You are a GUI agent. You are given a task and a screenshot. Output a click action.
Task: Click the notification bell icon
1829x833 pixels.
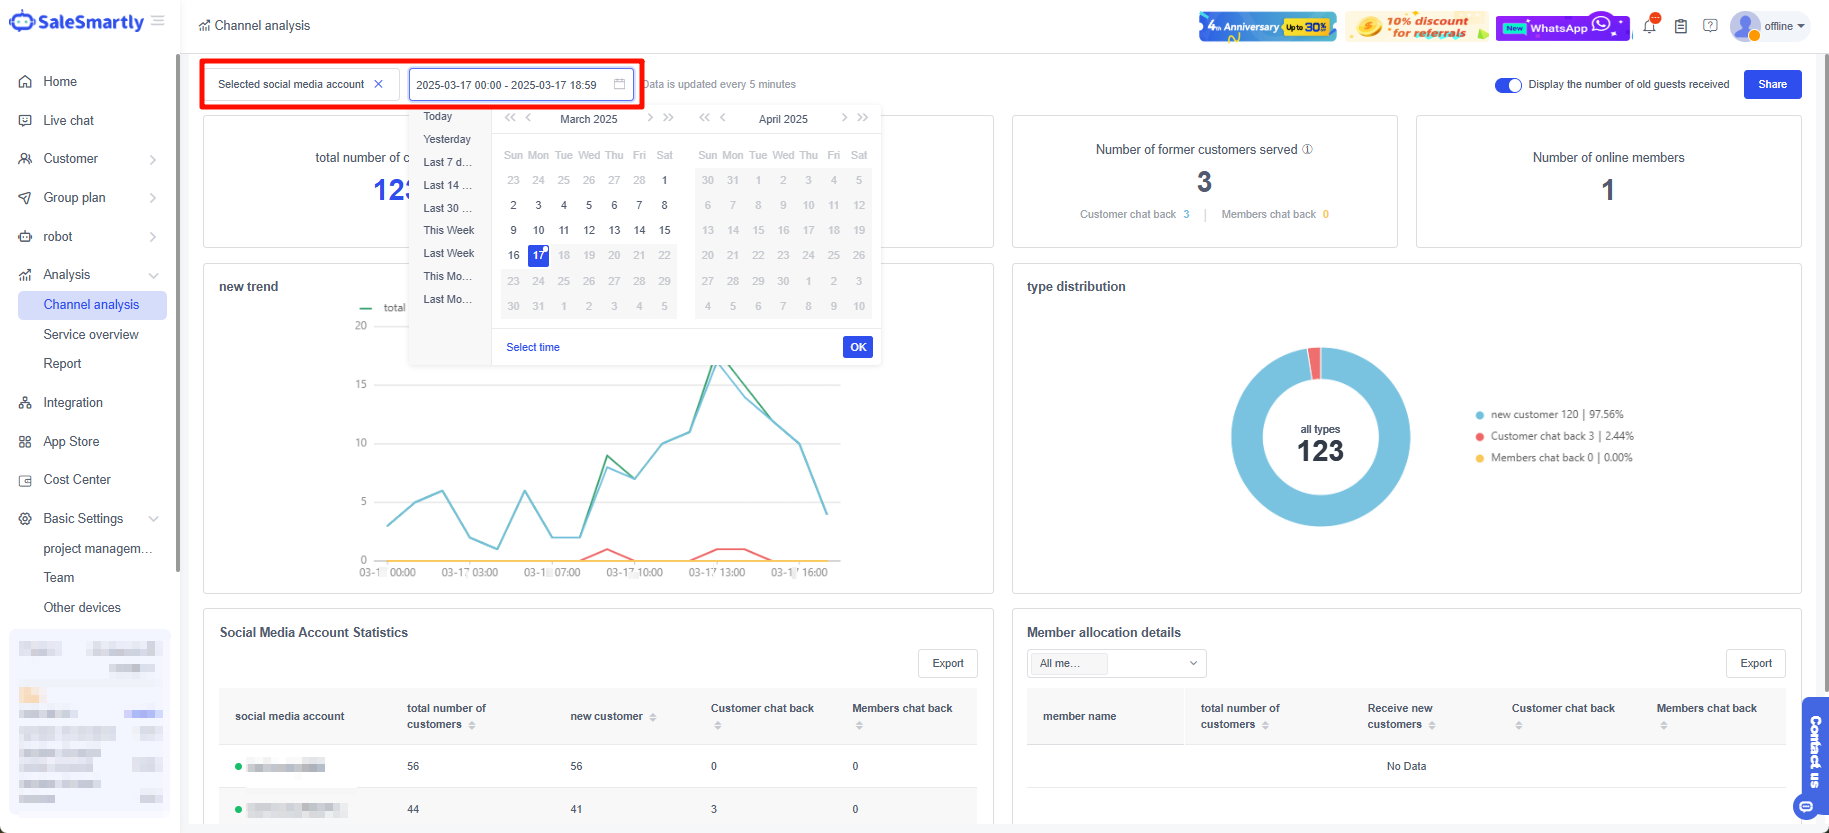[1649, 27]
